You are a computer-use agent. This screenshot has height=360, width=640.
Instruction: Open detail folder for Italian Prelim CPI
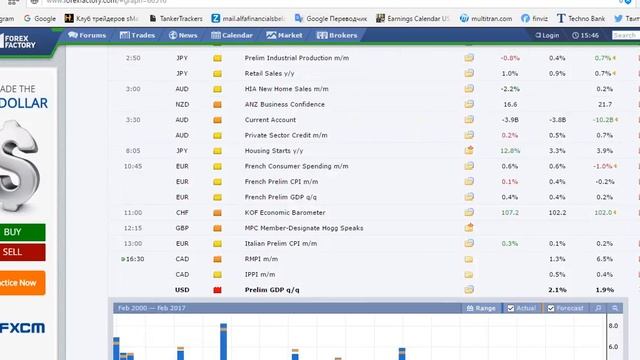[469, 244]
